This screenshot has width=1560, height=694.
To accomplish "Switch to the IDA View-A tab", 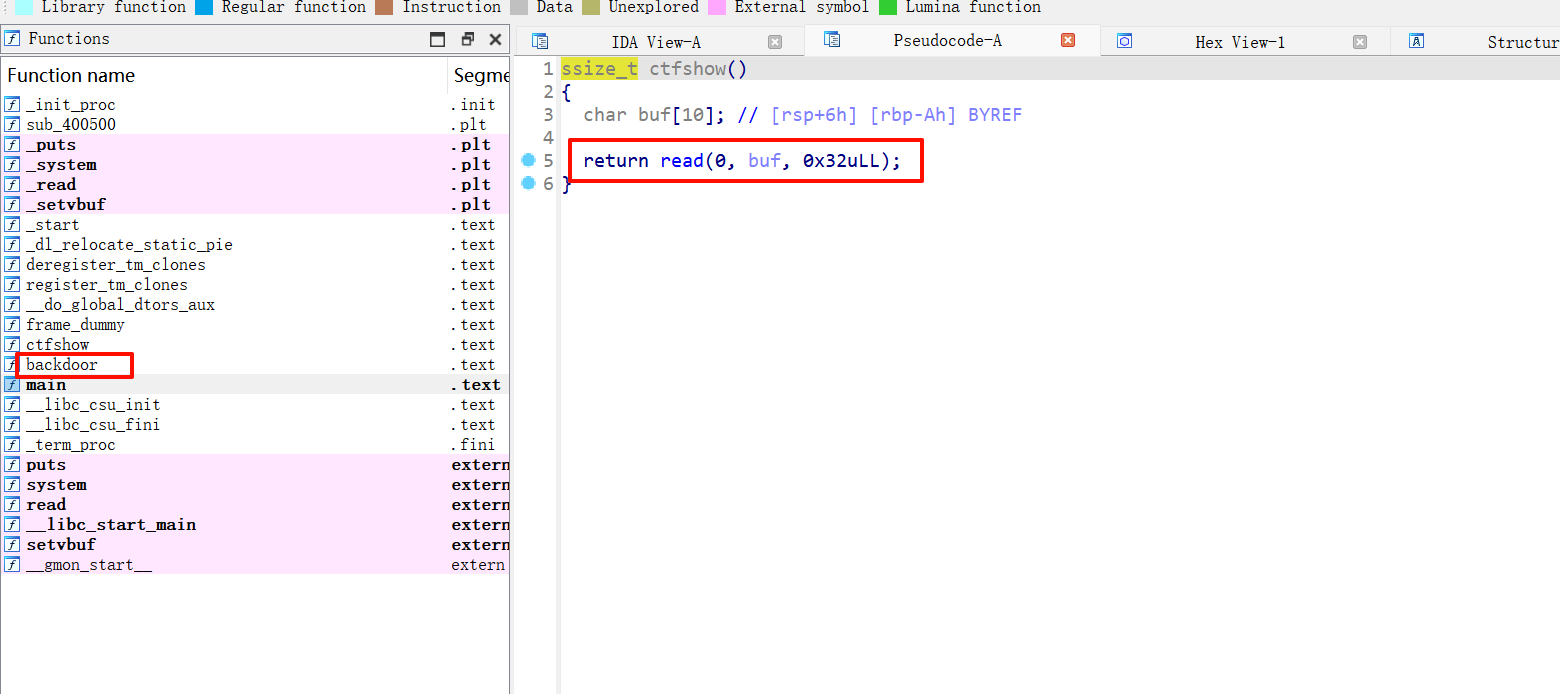I will pyautogui.click(x=656, y=42).
